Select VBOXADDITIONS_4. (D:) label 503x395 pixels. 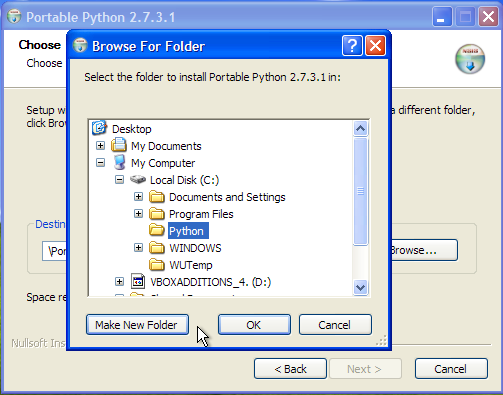point(210,282)
